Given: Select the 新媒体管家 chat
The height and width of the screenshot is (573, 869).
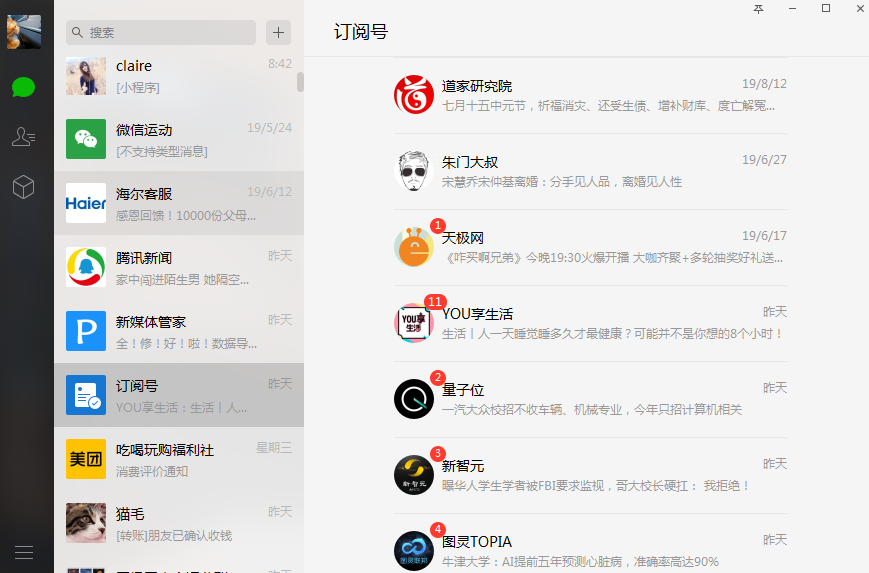Looking at the screenshot, I should (179, 332).
